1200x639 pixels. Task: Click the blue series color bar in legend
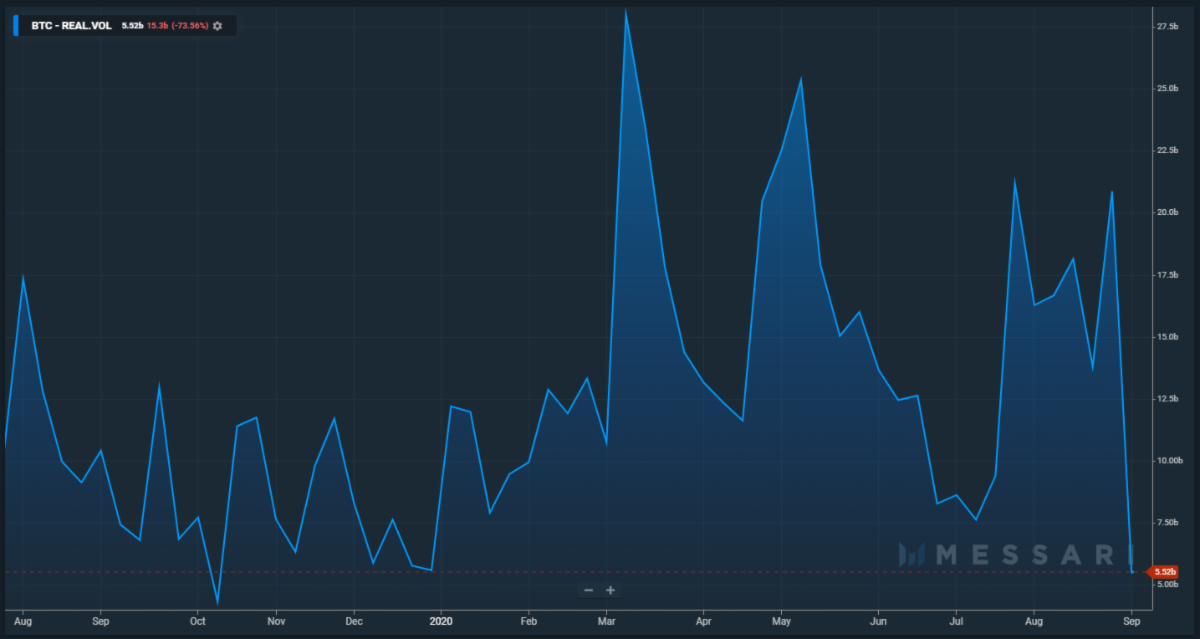click(x=15, y=24)
